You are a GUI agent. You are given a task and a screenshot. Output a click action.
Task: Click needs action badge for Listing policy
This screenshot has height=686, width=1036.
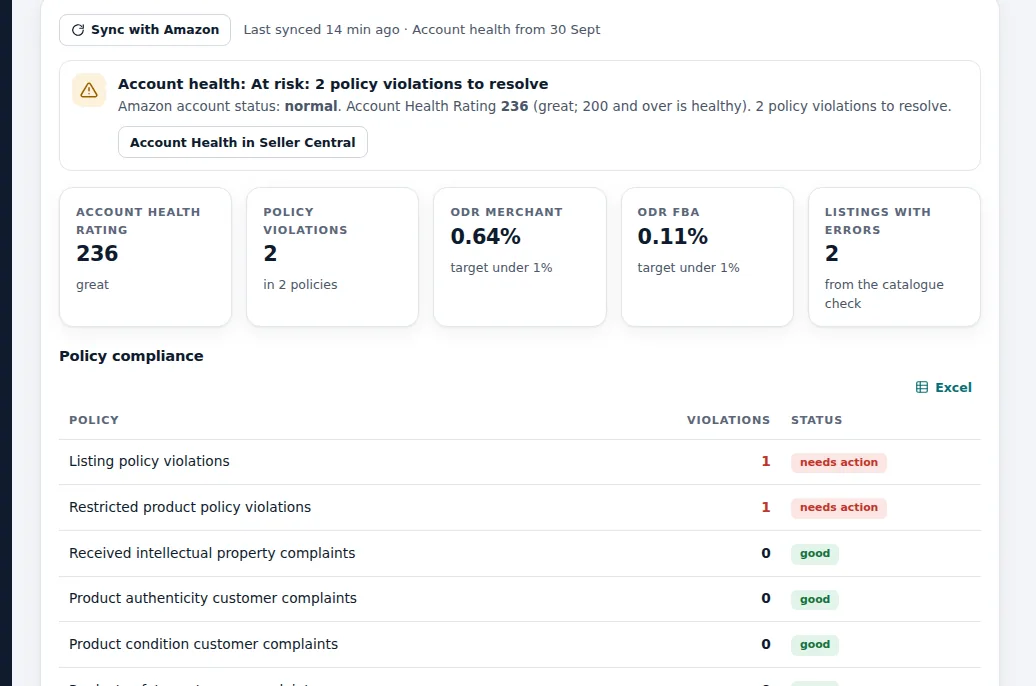pyautogui.click(x=838, y=463)
